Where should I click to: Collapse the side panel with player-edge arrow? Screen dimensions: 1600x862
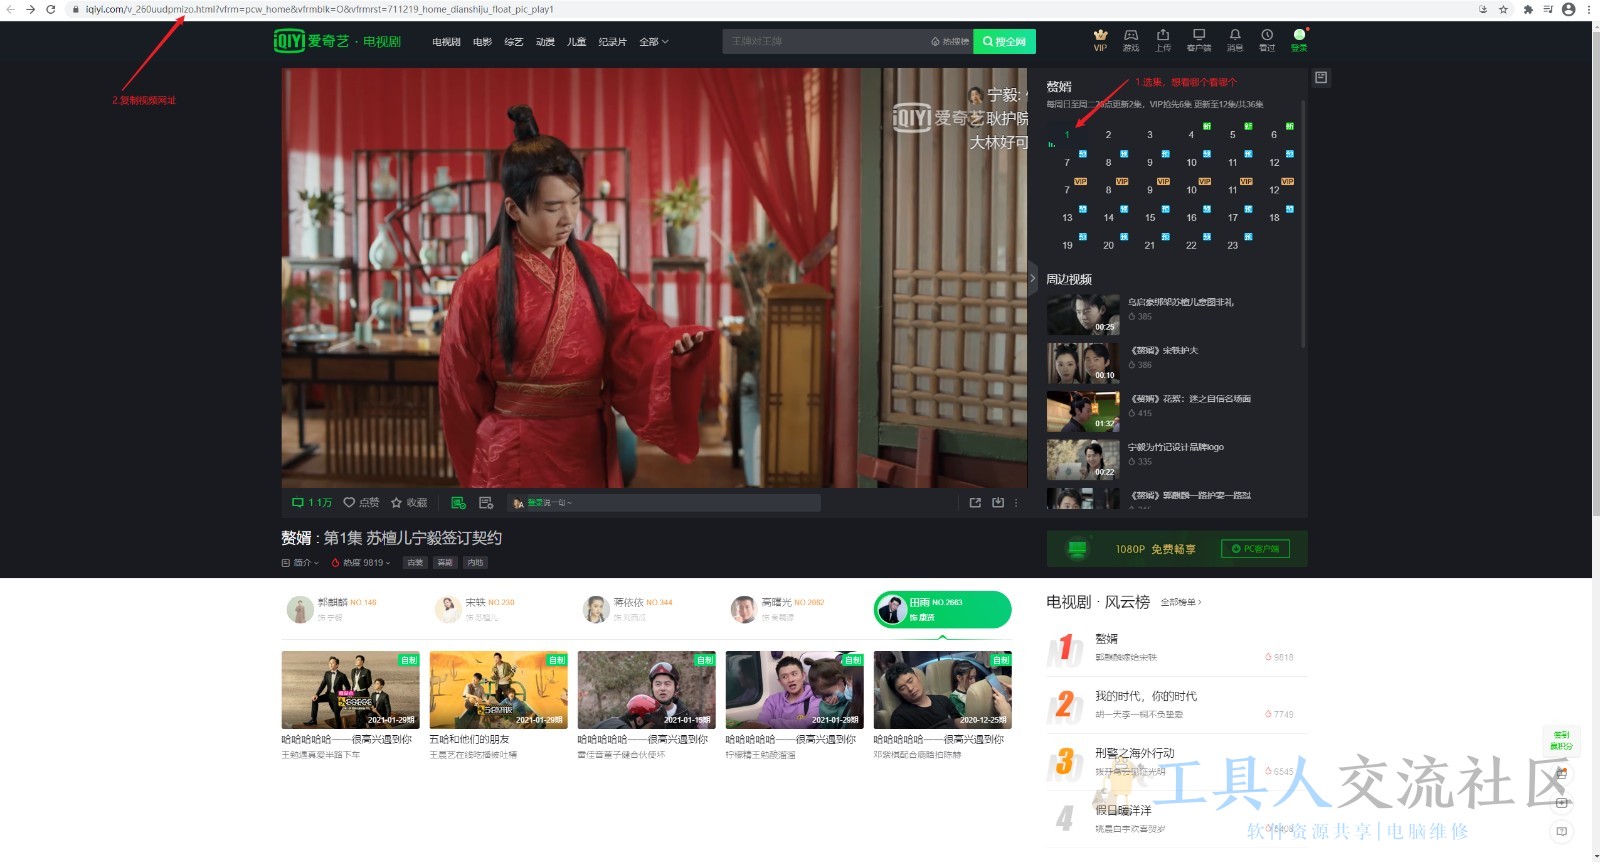pos(1033,279)
